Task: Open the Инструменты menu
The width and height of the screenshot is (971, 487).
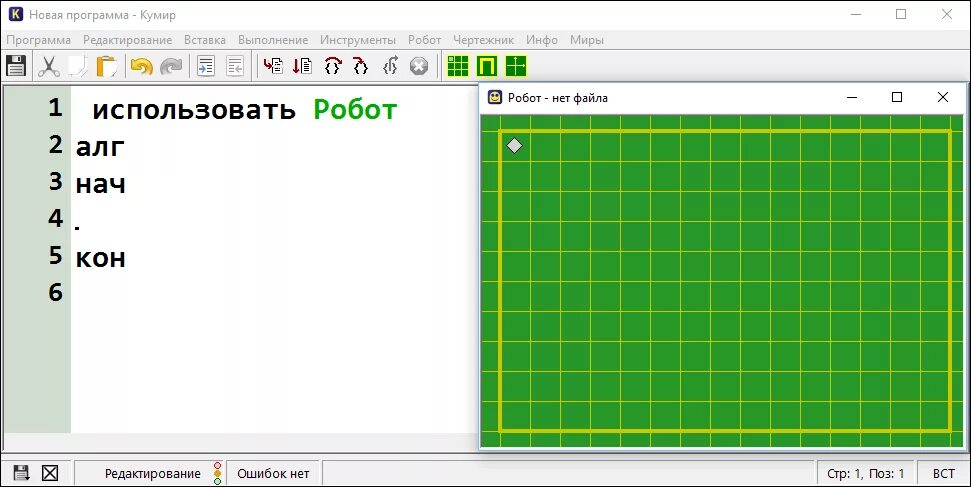Action: coord(358,40)
